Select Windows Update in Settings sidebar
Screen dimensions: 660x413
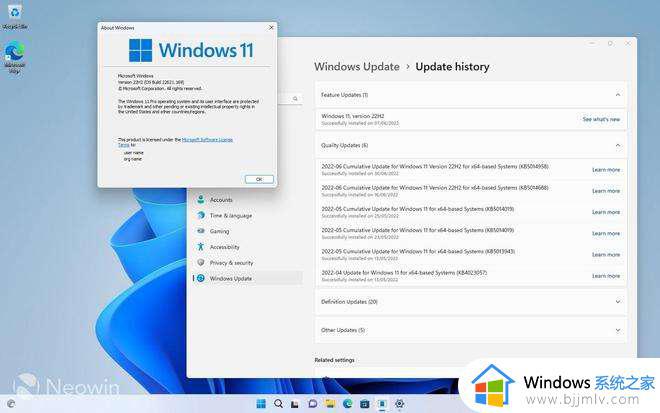tap(248, 278)
